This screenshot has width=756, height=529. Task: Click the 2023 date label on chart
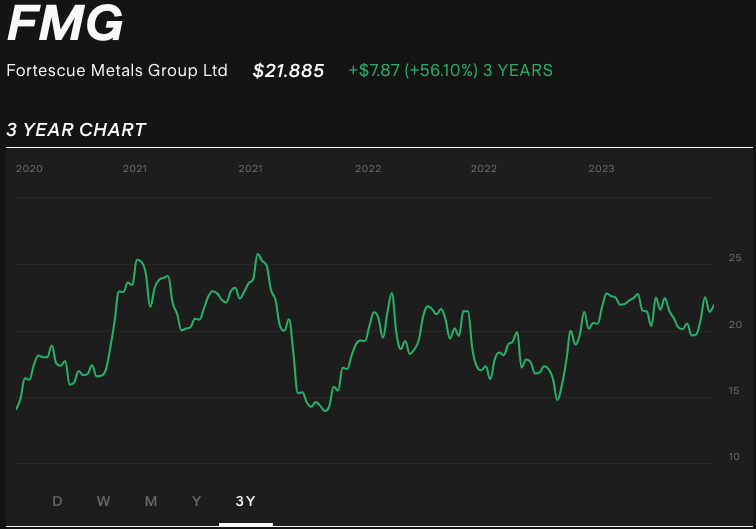(601, 169)
